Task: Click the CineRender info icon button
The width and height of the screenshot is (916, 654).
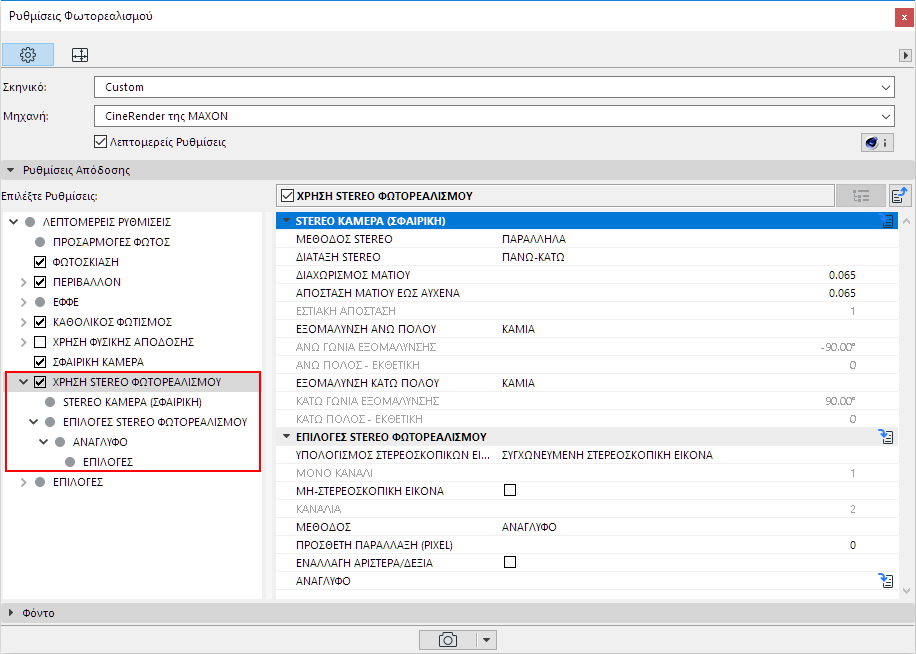Action: (x=877, y=142)
